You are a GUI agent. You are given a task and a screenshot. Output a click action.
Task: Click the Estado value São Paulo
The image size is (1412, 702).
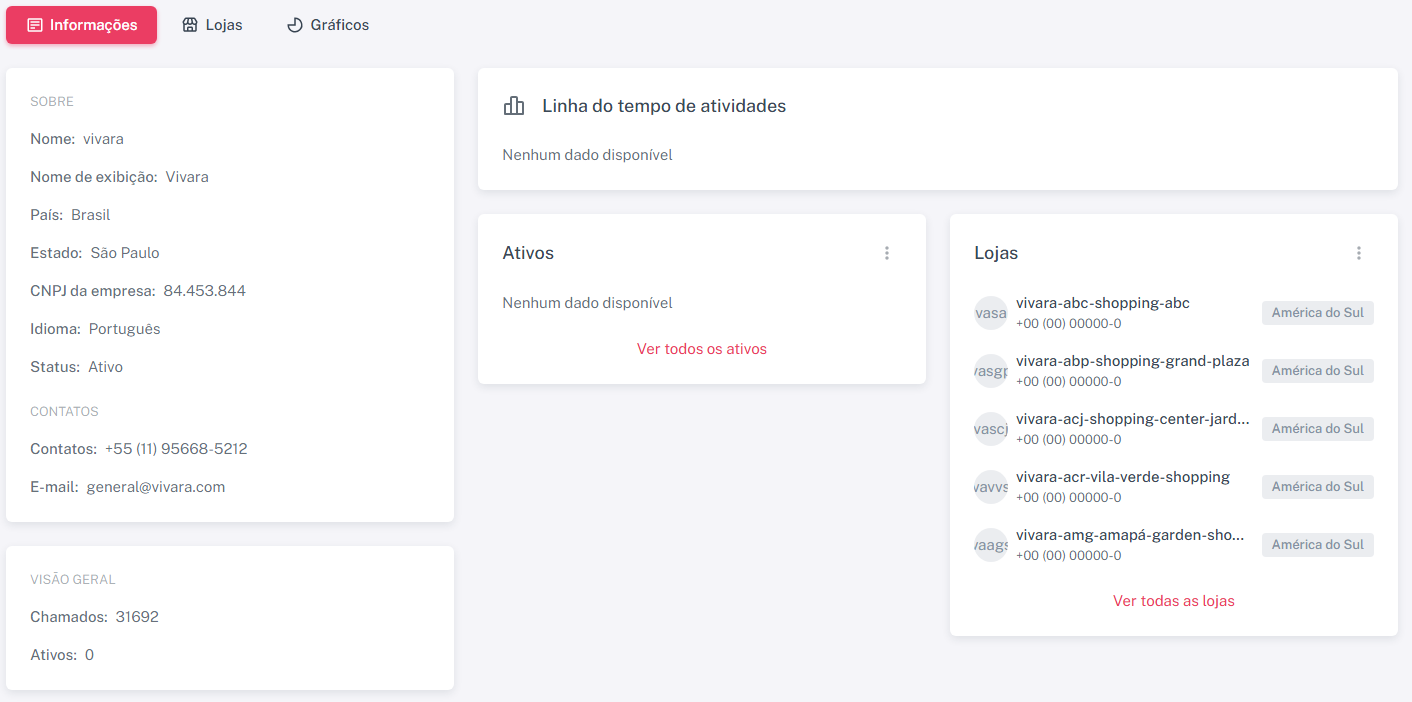tap(125, 253)
